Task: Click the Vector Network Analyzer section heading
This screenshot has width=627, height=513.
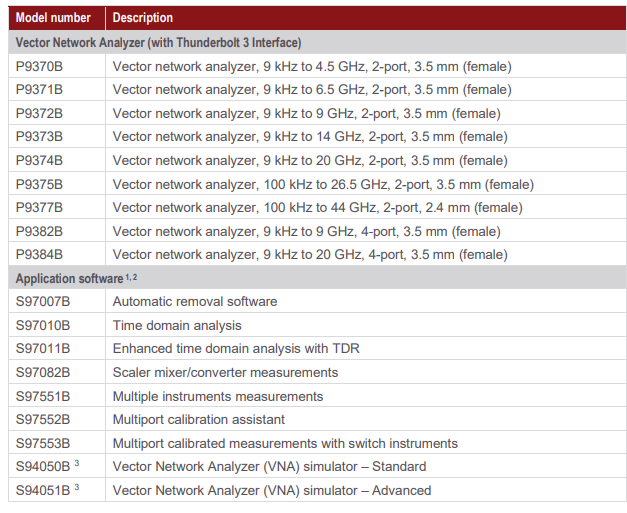Action: pyautogui.click(x=158, y=42)
